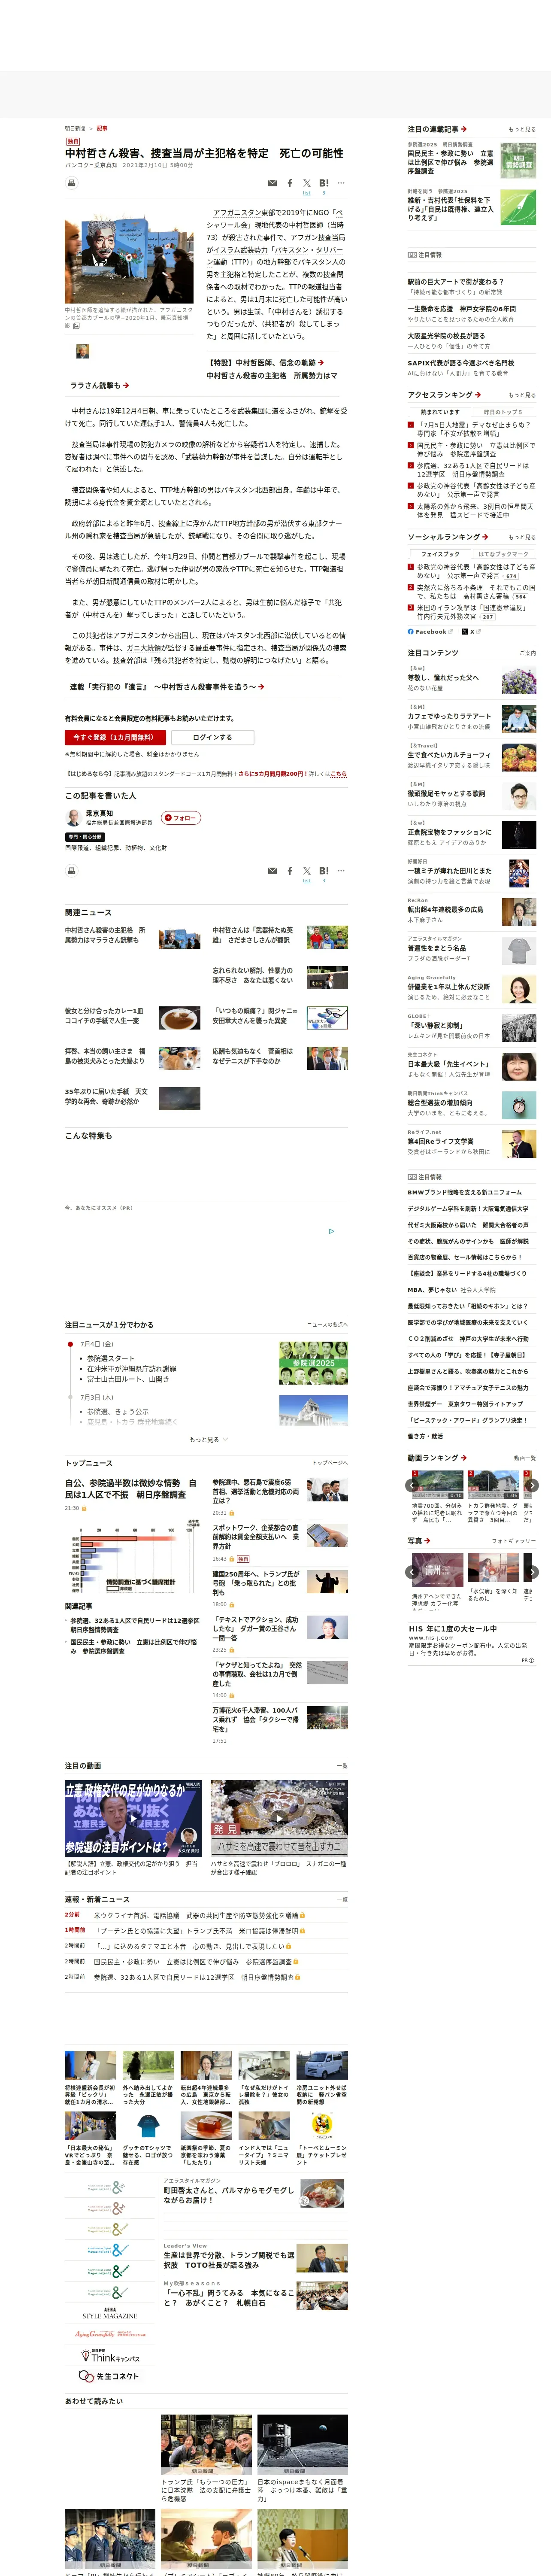This screenshot has width=551, height=2576.
Task: Click the Think キャンパス logo
Action: (109, 2357)
